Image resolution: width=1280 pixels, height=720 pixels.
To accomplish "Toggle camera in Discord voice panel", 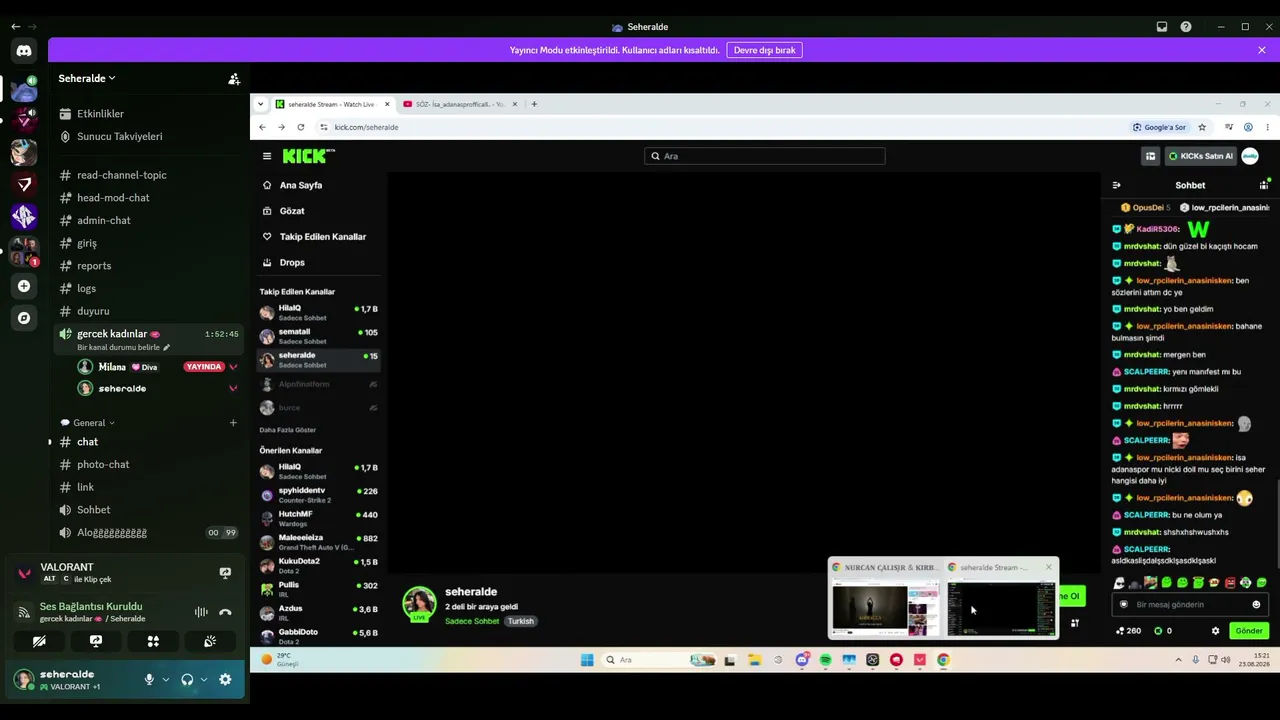I will tap(39, 642).
